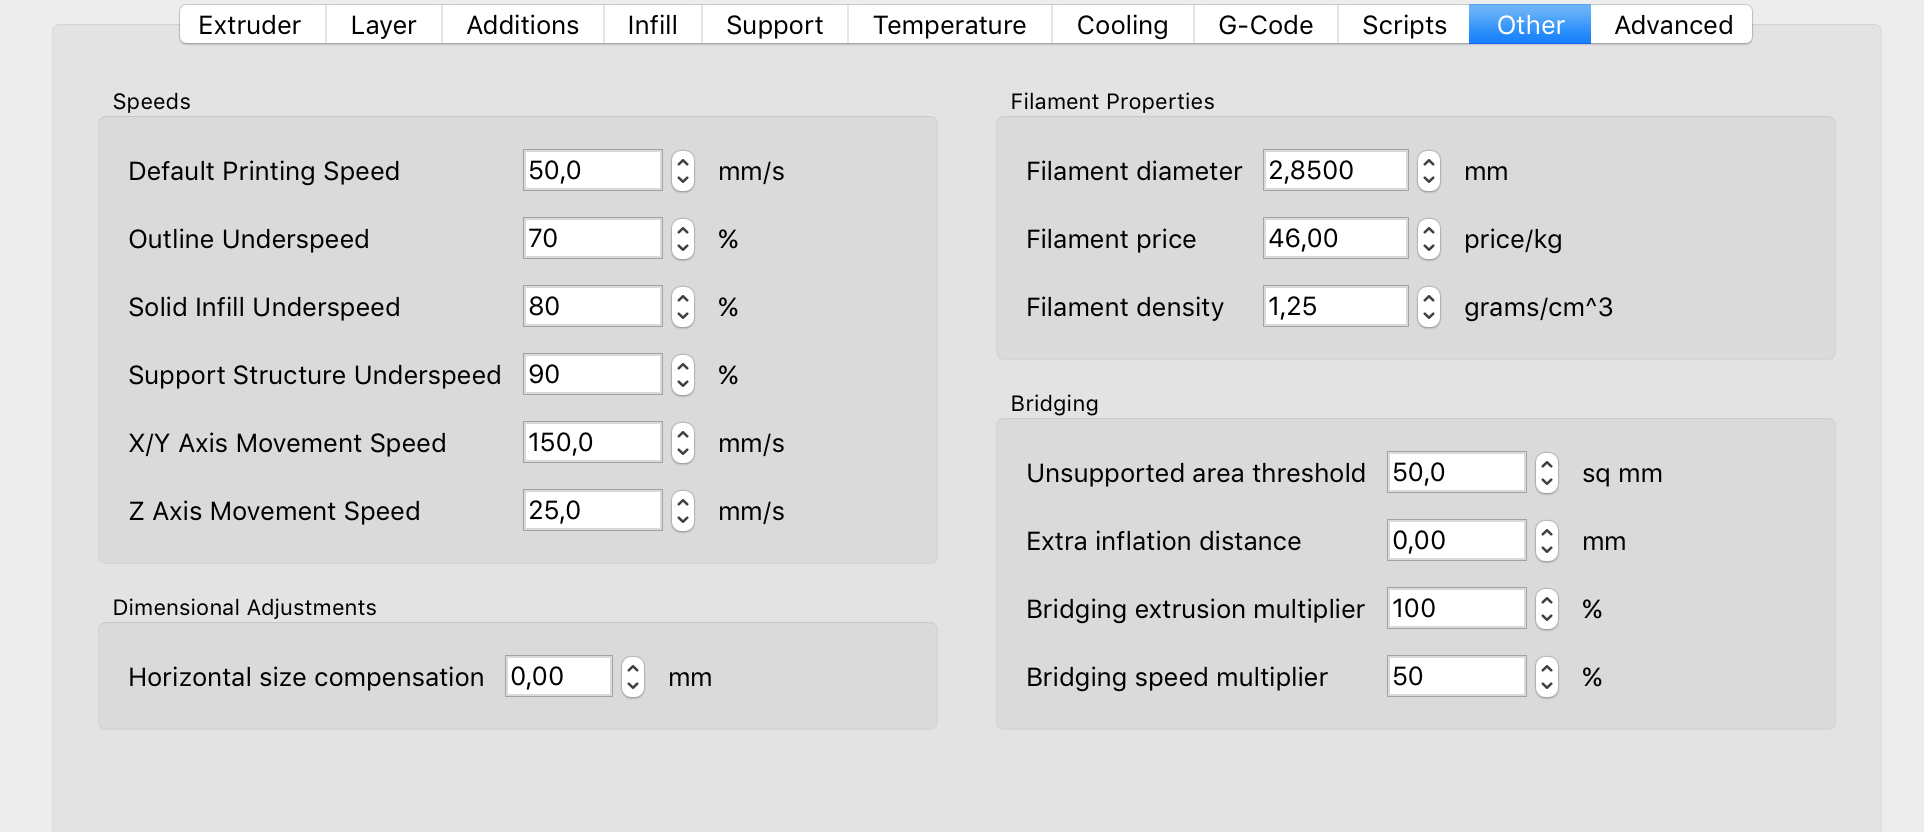This screenshot has height=832, width=1924.
Task: Increase Unsupported area threshold stepper
Action: coord(1547,463)
